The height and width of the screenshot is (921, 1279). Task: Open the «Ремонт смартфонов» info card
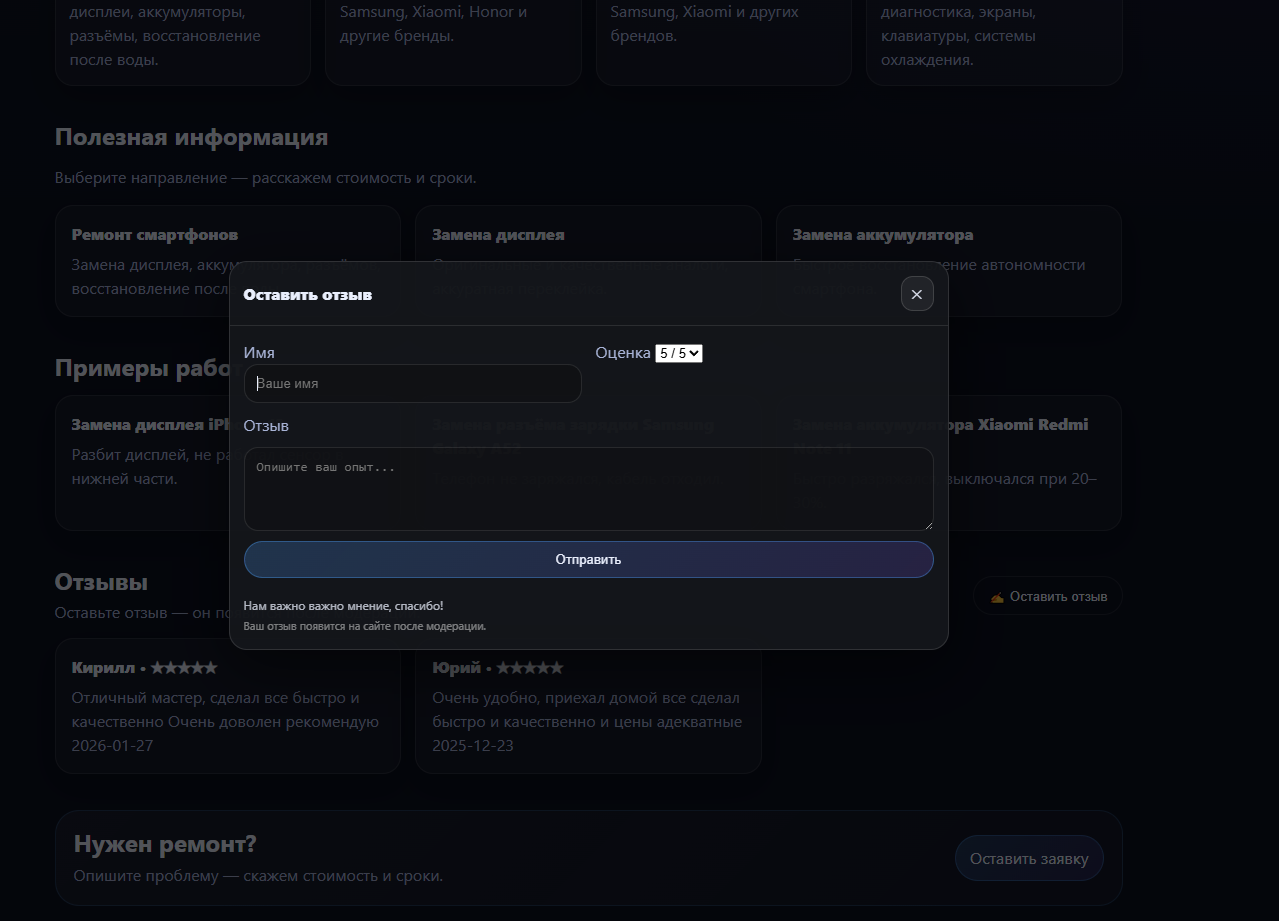pos(154,235)
